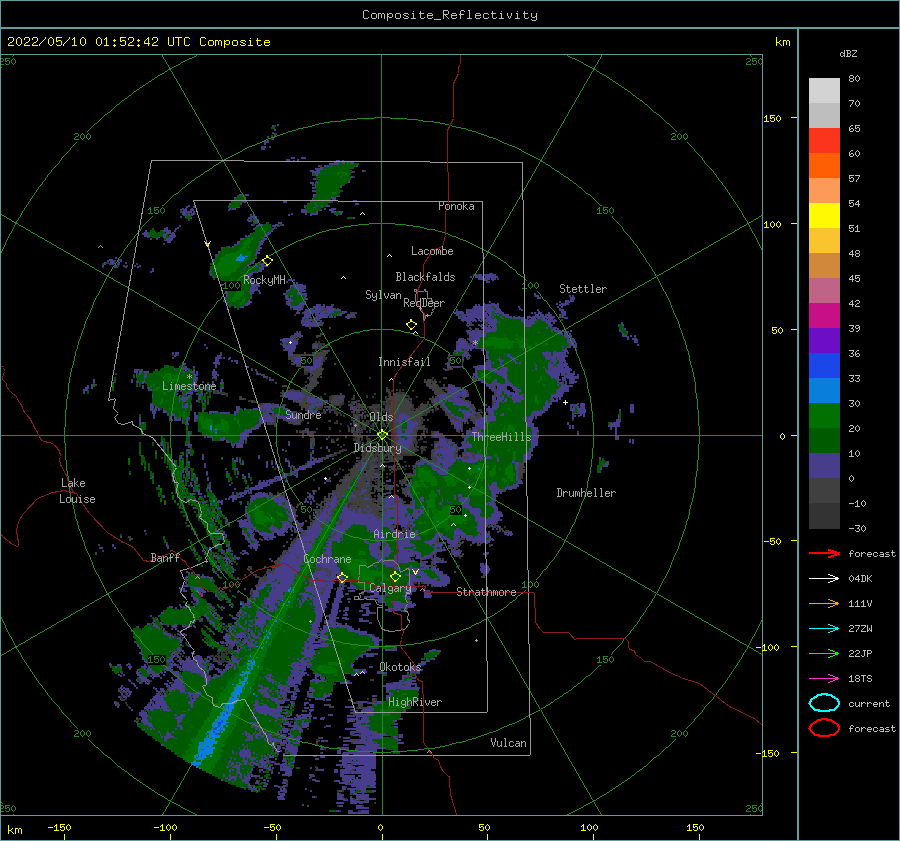Screen dimensions: 900x841
Task: Click the Innisfail label
Action: [x=404, y=362]
